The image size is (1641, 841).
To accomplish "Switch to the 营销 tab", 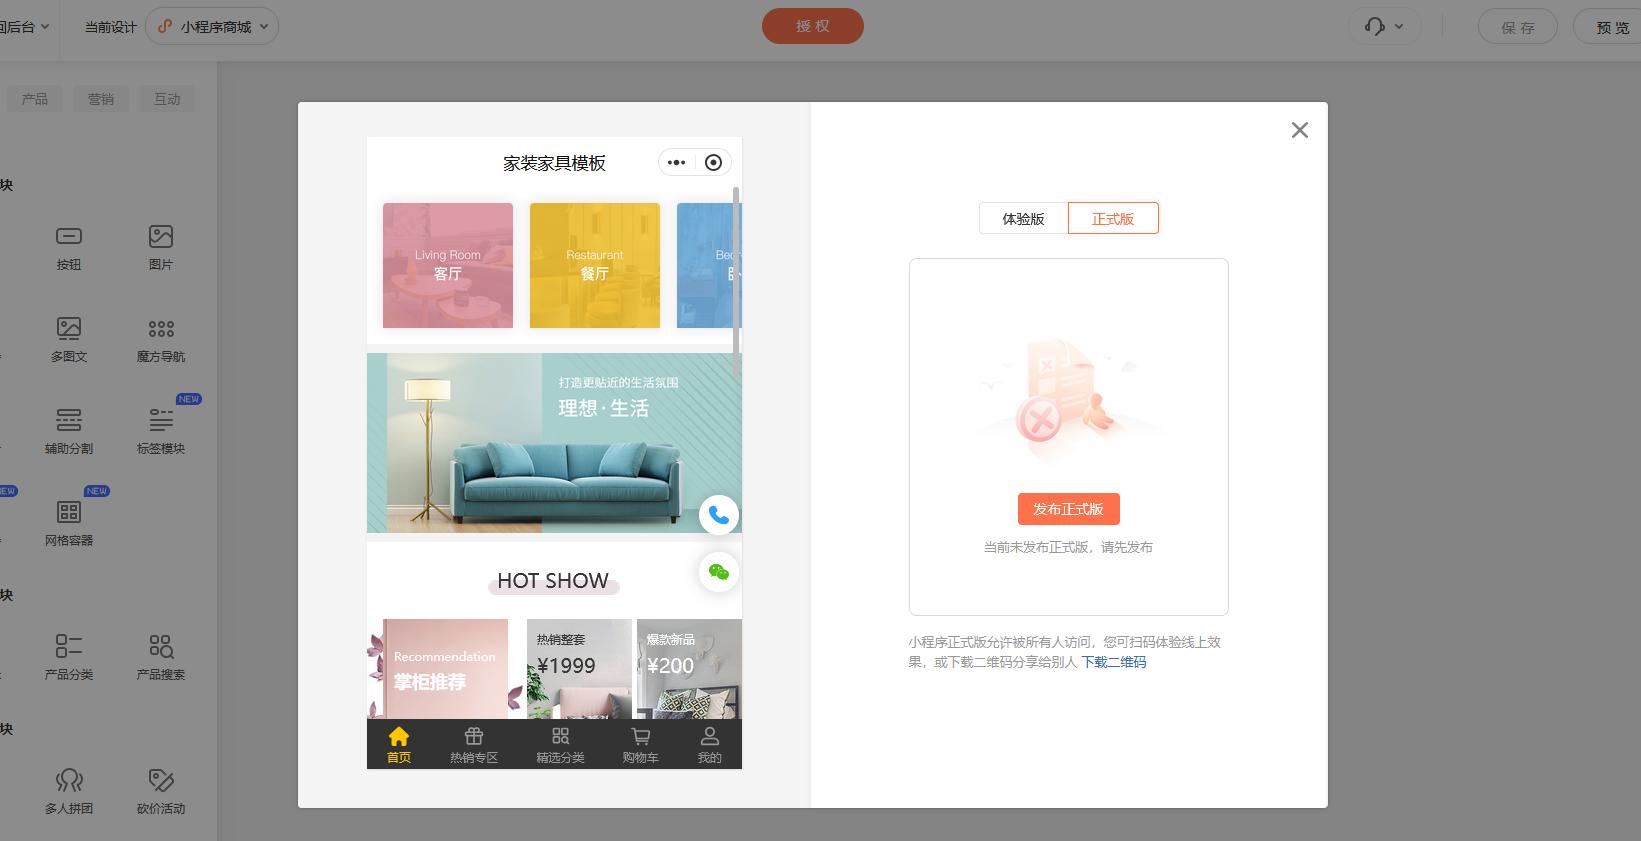I will (x=100, y=99).
